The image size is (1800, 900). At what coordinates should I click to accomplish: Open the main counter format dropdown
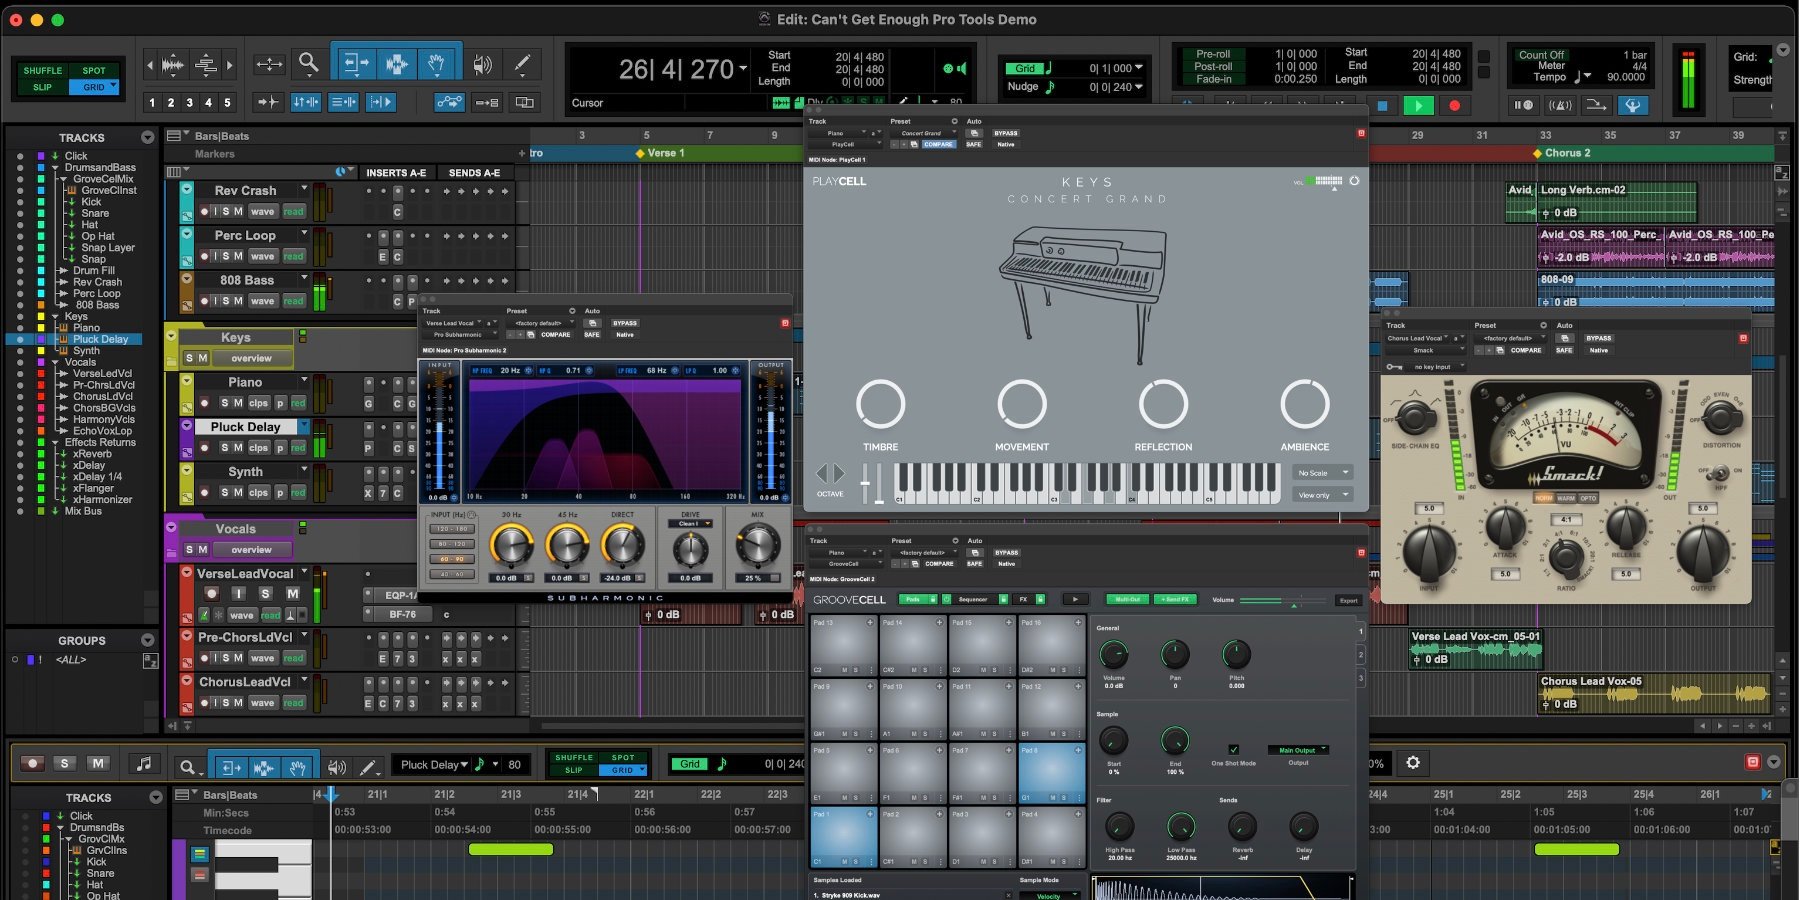743,70
